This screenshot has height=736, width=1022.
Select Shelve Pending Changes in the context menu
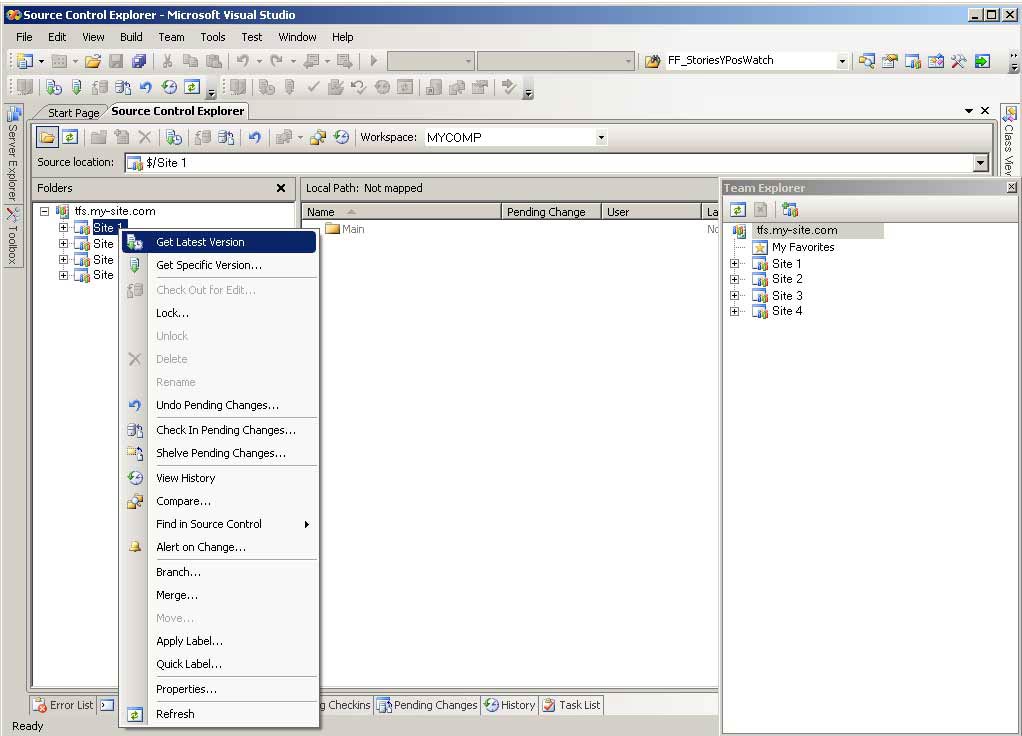coord(220,453)
